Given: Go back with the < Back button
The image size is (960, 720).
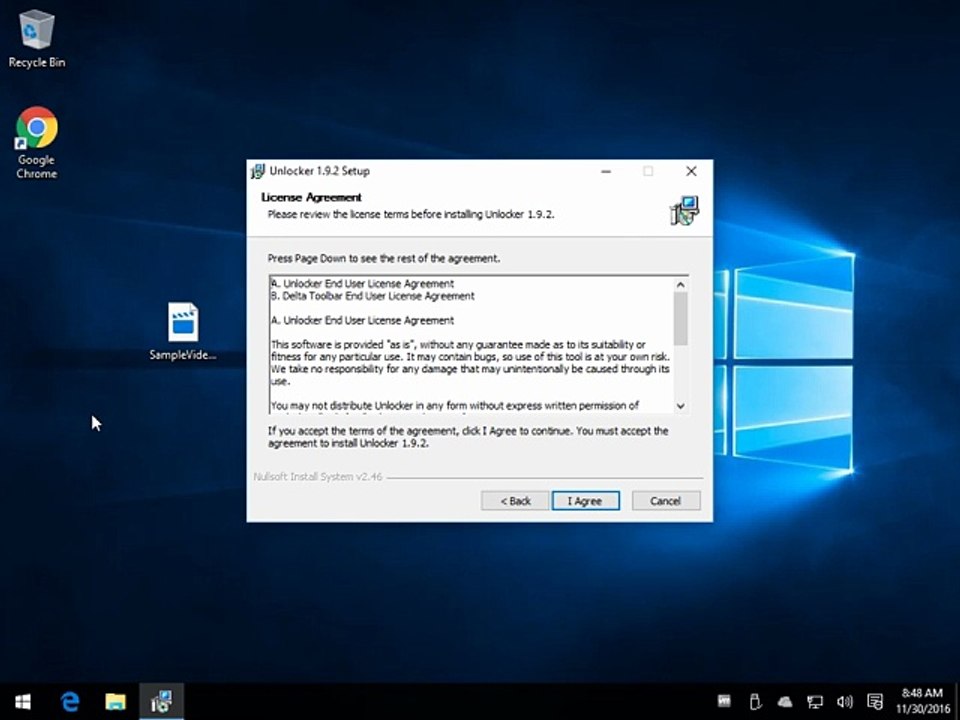Looking at the screenshot, I should coord(515,501).
